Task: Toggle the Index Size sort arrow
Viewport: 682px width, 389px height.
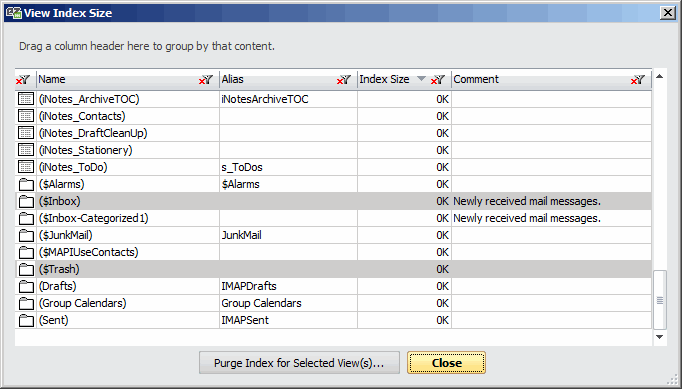Action: pyautogui.click(x=421, y=79)
